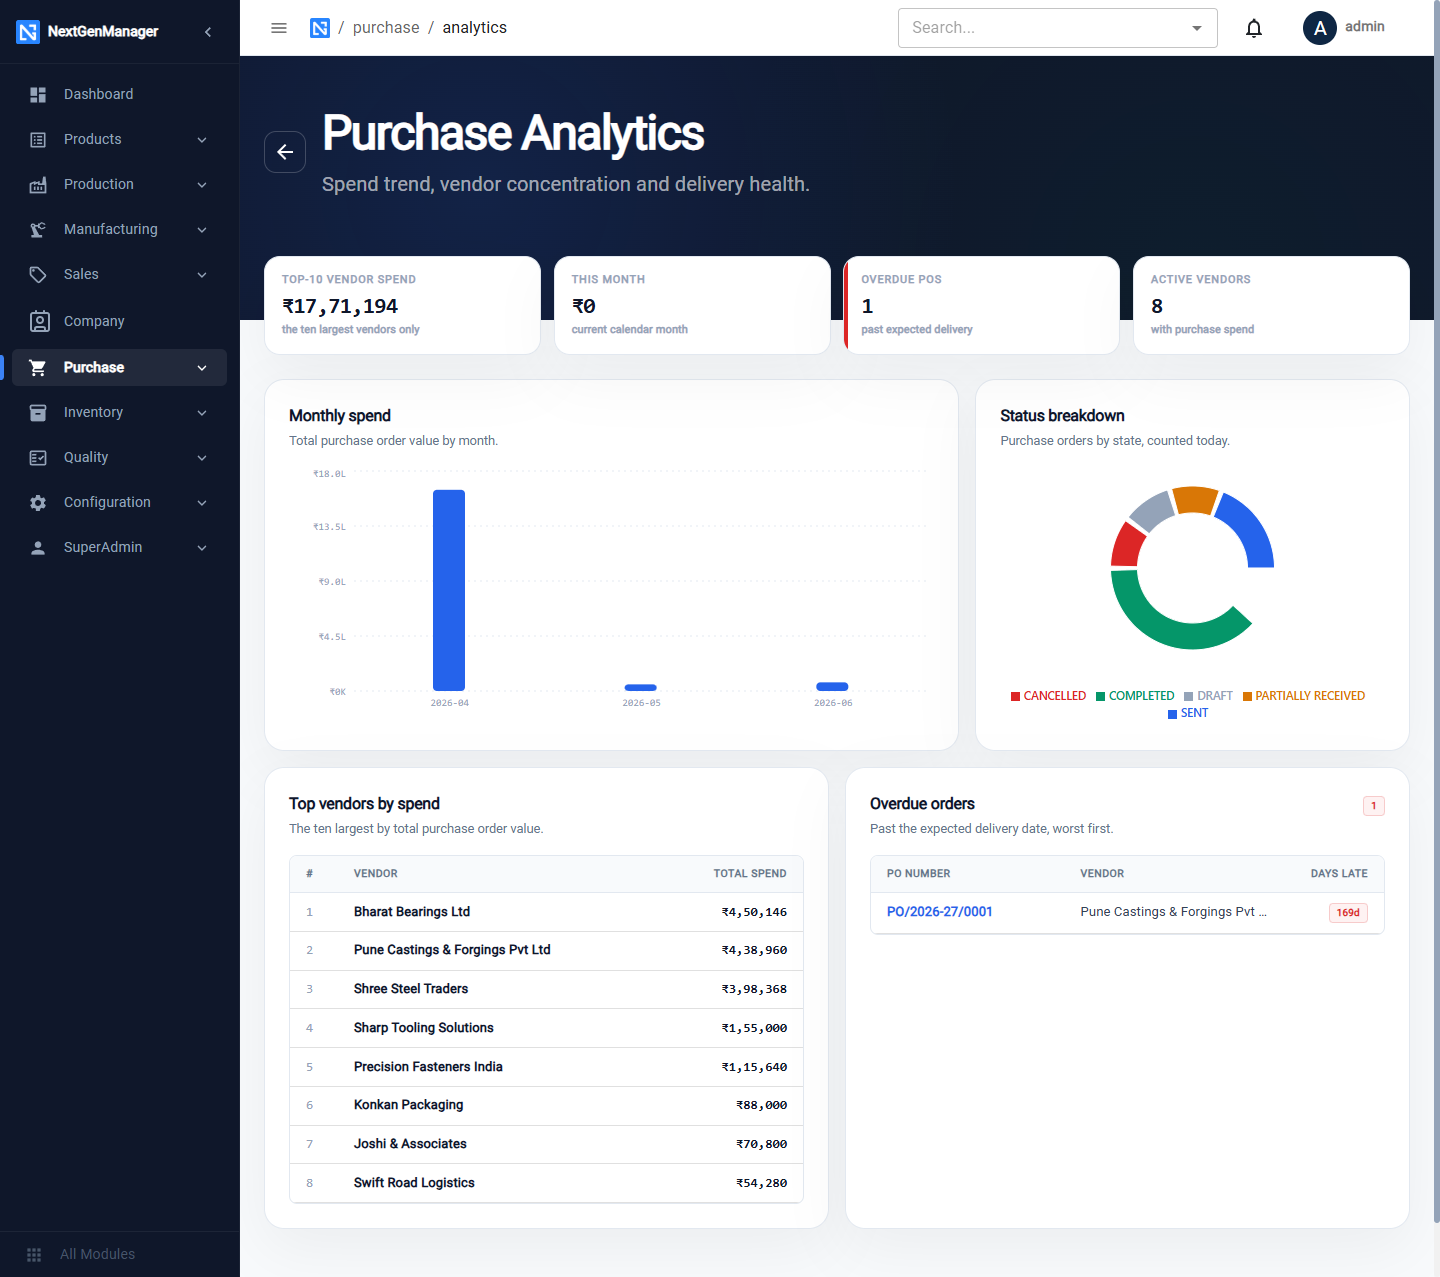
Task: Select the Inventory menu item
Action: (120, 412)
